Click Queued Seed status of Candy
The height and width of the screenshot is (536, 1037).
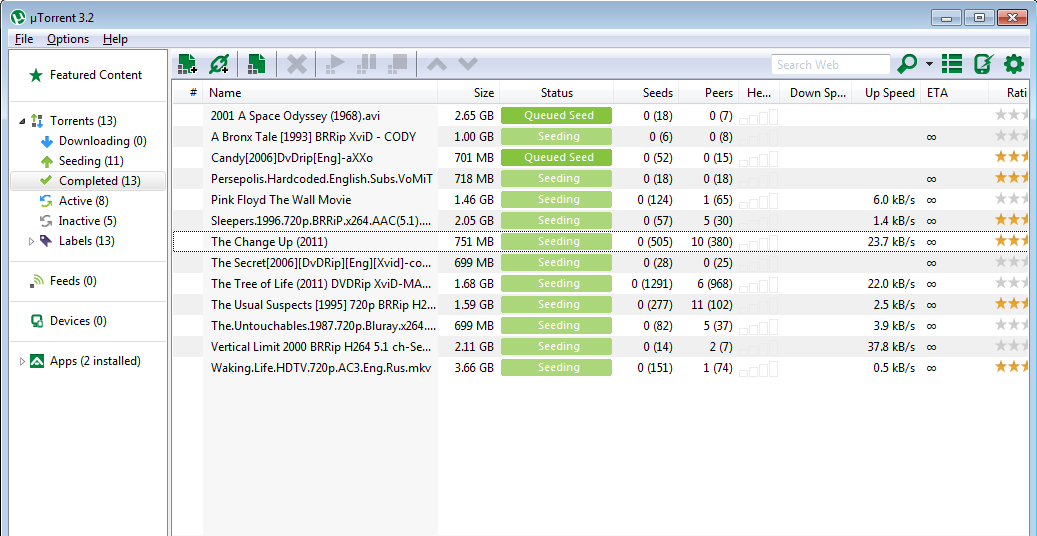557,157
